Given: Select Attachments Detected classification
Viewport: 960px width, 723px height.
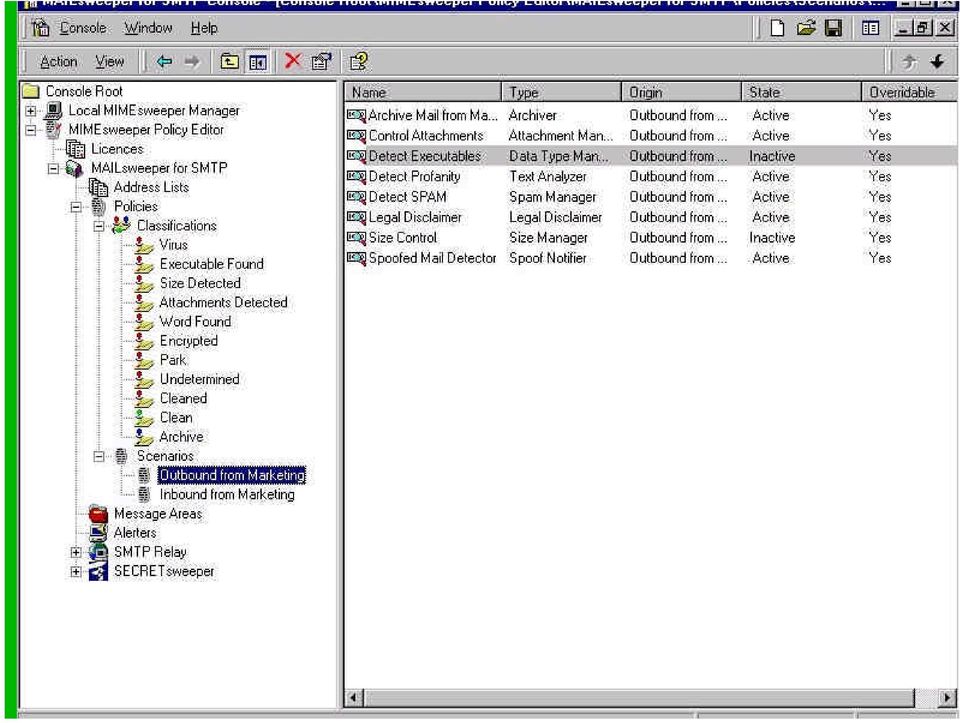Looking at the screenshot, I should tap(223, 302).
